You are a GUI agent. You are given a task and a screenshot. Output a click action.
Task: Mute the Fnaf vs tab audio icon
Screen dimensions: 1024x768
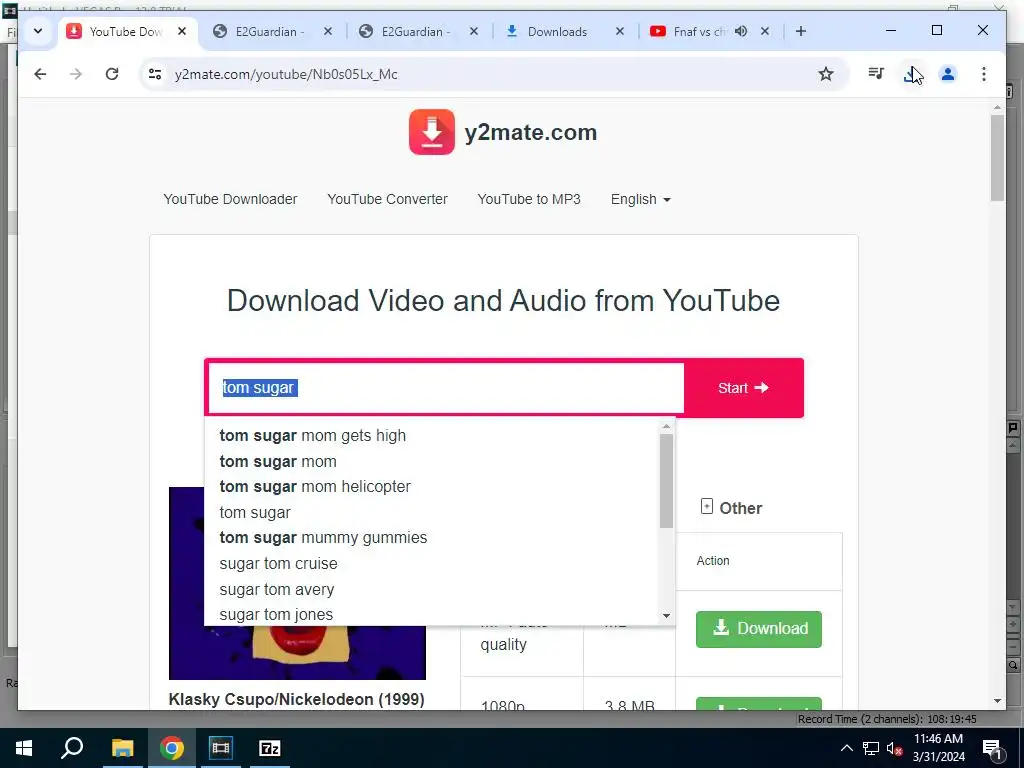741,31
